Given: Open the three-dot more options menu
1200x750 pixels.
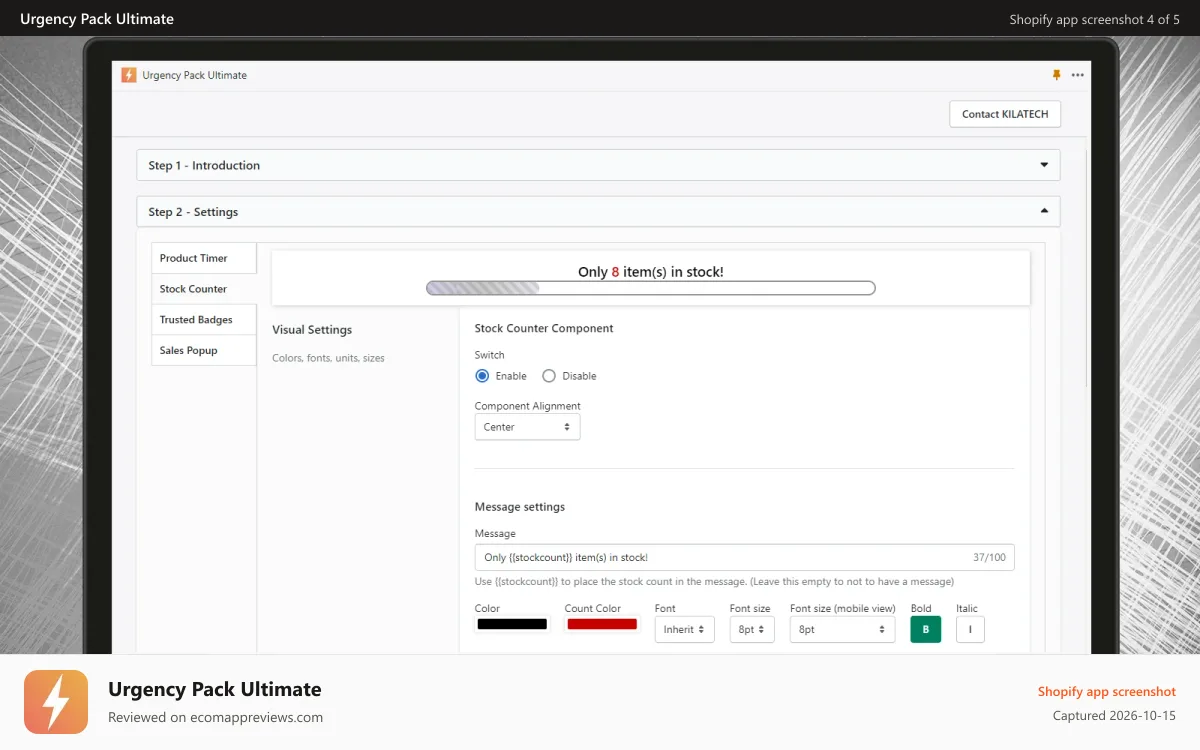Looking at the screenshot, I should 1077,75.
